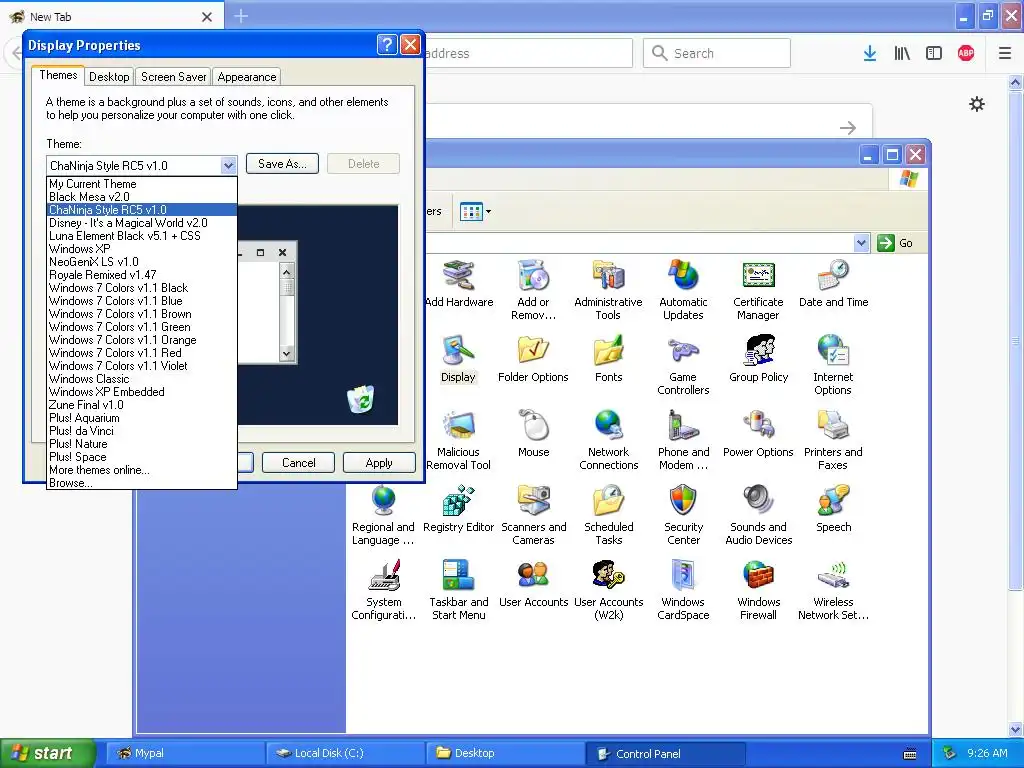
Task: Open Administrative Tools icon
Action: point(608,290)
